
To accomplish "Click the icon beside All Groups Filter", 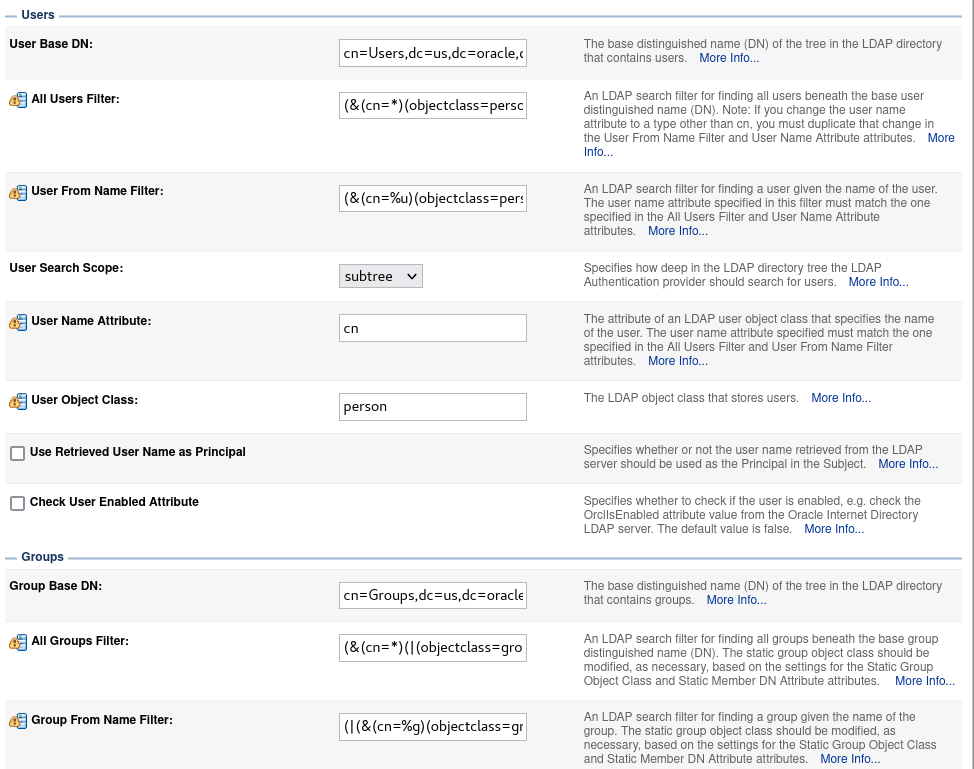I will coord(18,642).
